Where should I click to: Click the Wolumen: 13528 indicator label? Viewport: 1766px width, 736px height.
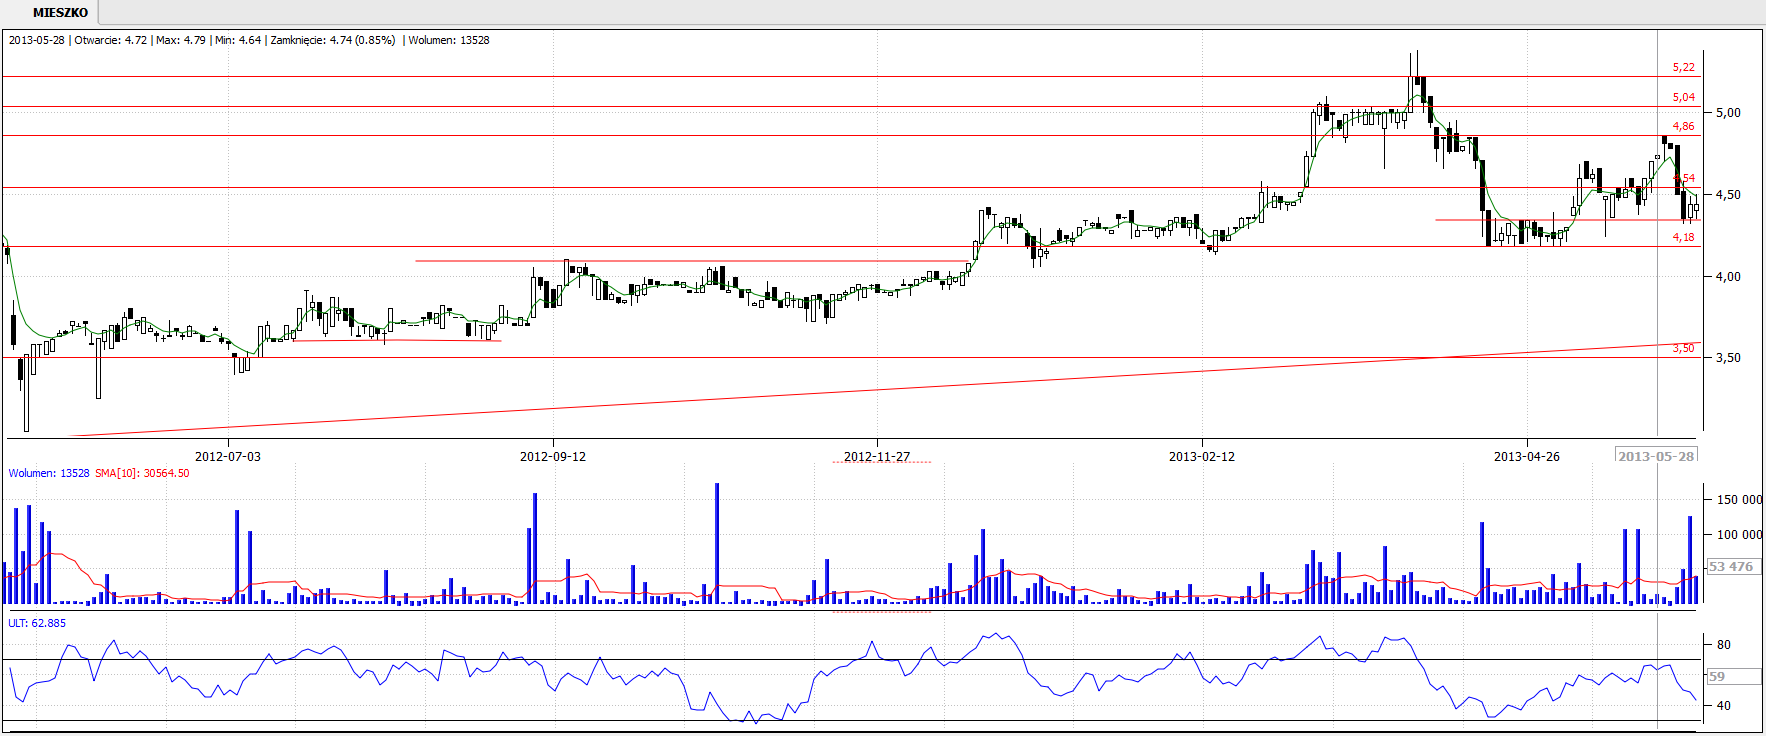[49, 474]
